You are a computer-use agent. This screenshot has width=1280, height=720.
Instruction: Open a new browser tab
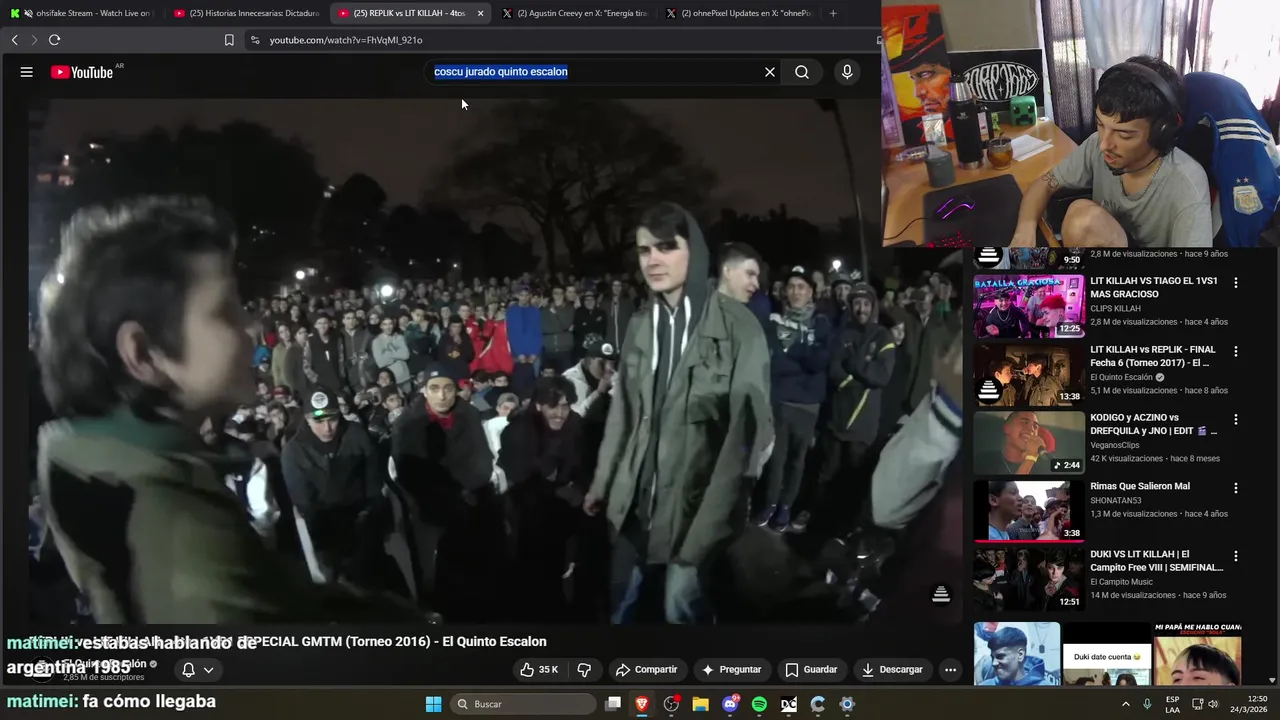(833, 13)
